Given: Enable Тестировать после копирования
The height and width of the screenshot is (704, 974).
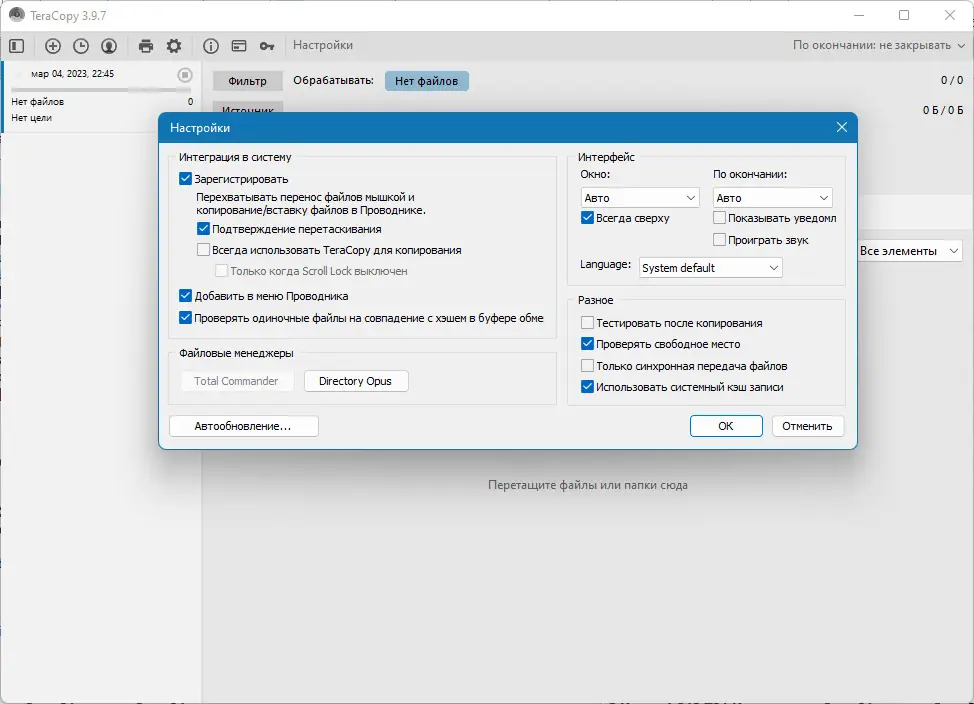Looking at the screenshot, I should [x=587, y=322].
